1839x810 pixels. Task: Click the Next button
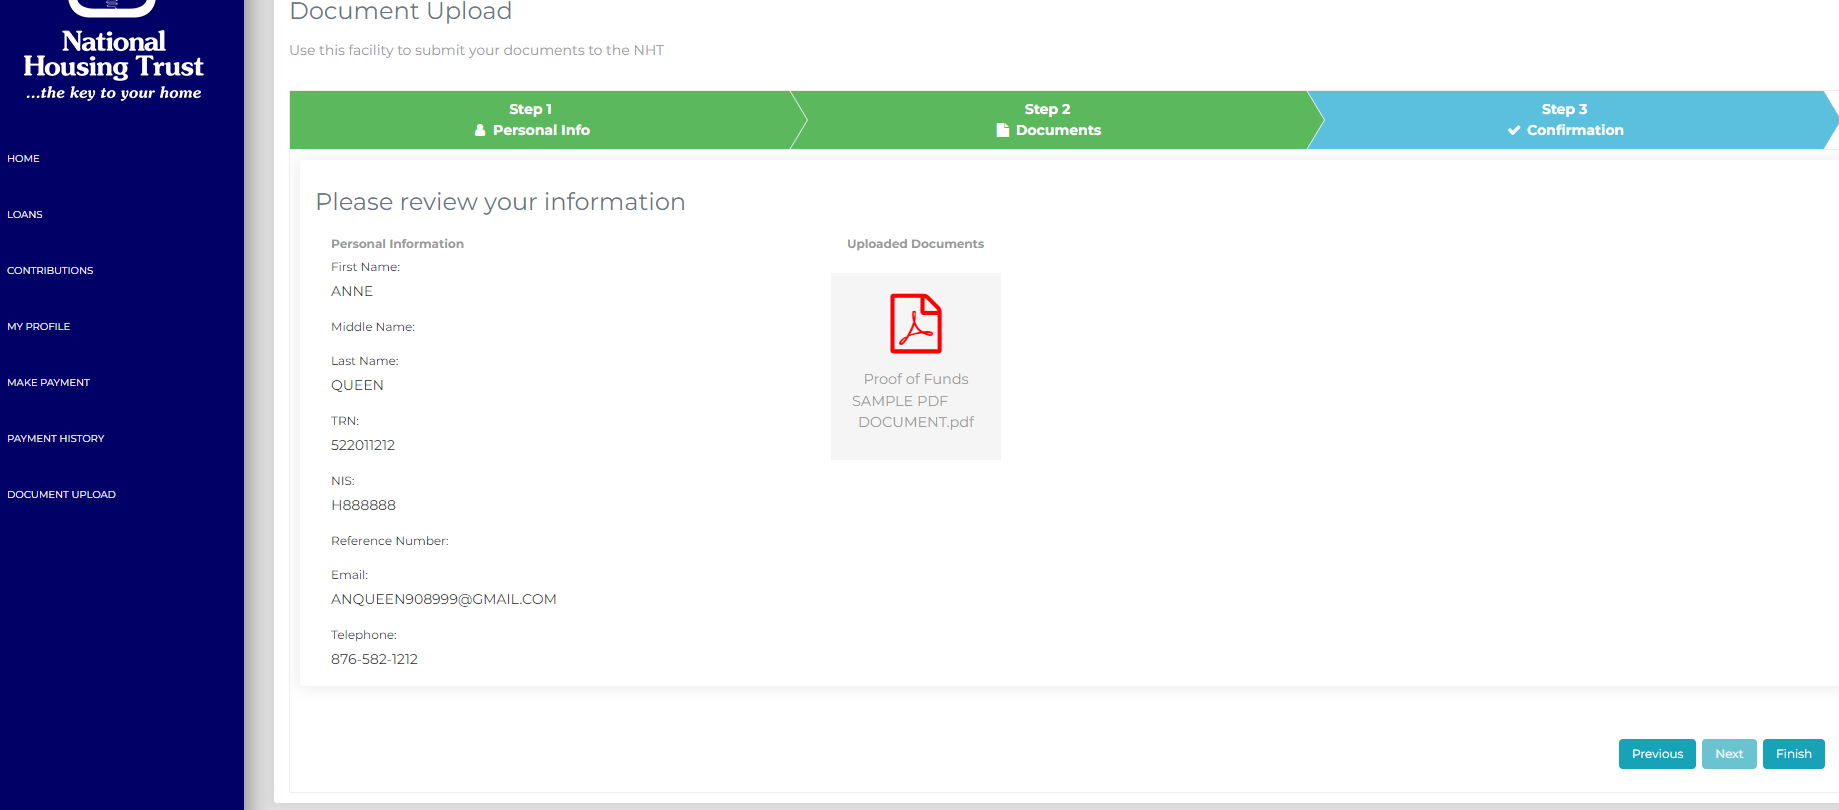[x=1728, y=754]
